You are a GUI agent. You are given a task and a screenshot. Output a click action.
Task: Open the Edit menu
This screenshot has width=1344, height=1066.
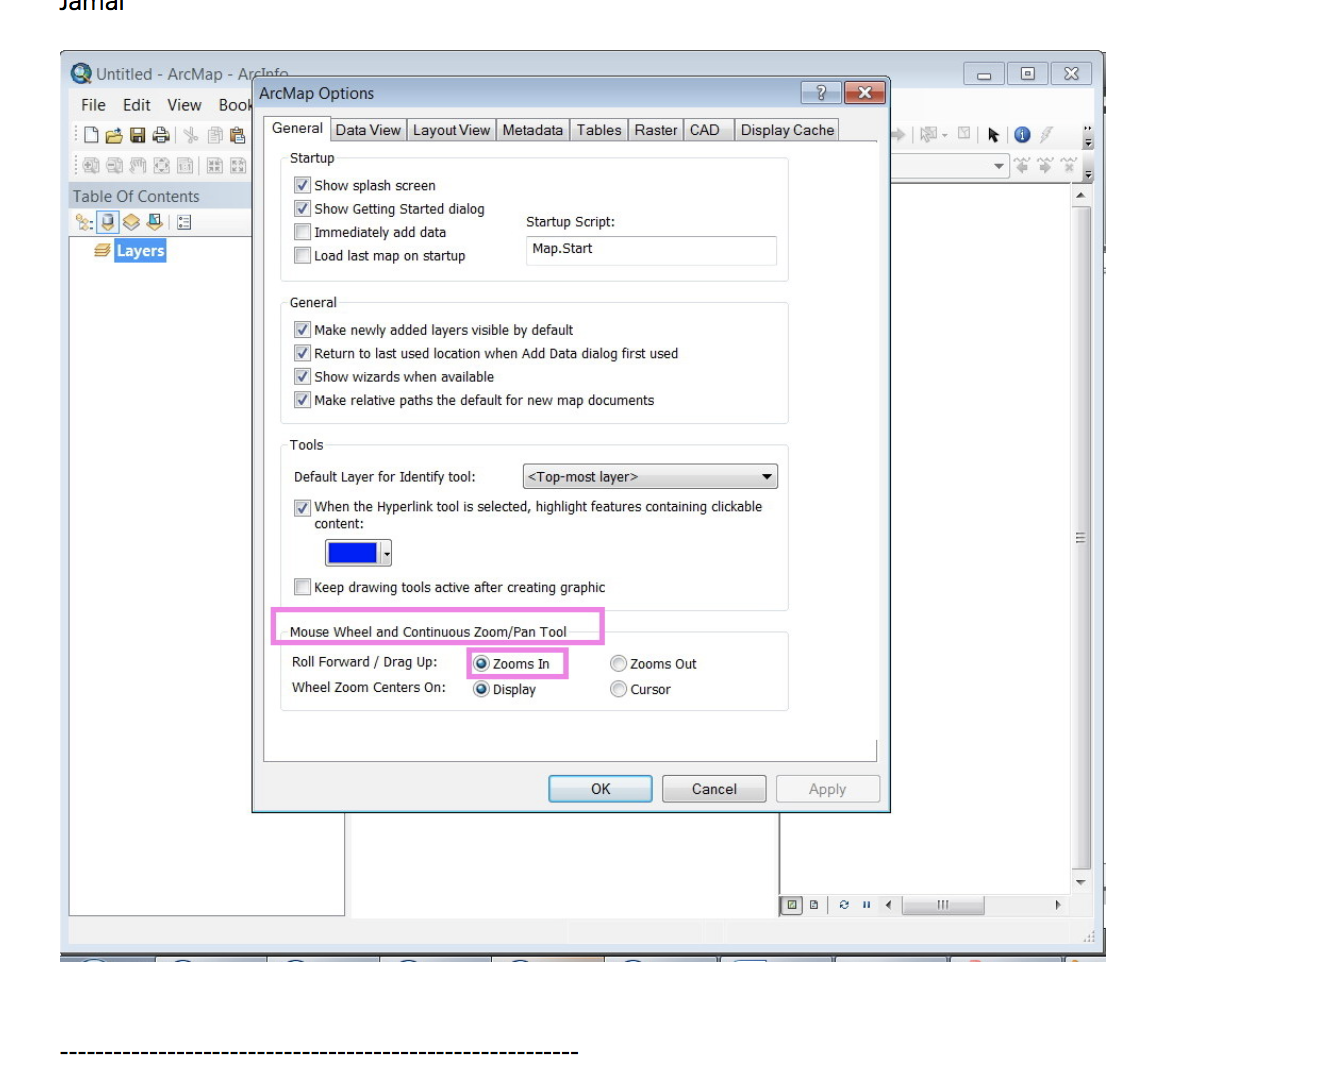click(137, 105)
